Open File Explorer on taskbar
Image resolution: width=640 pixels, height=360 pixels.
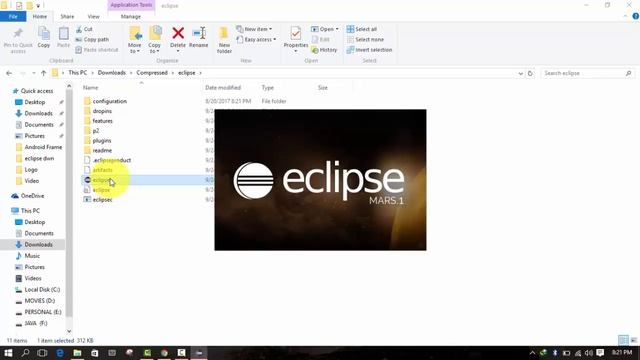[77, 353]
